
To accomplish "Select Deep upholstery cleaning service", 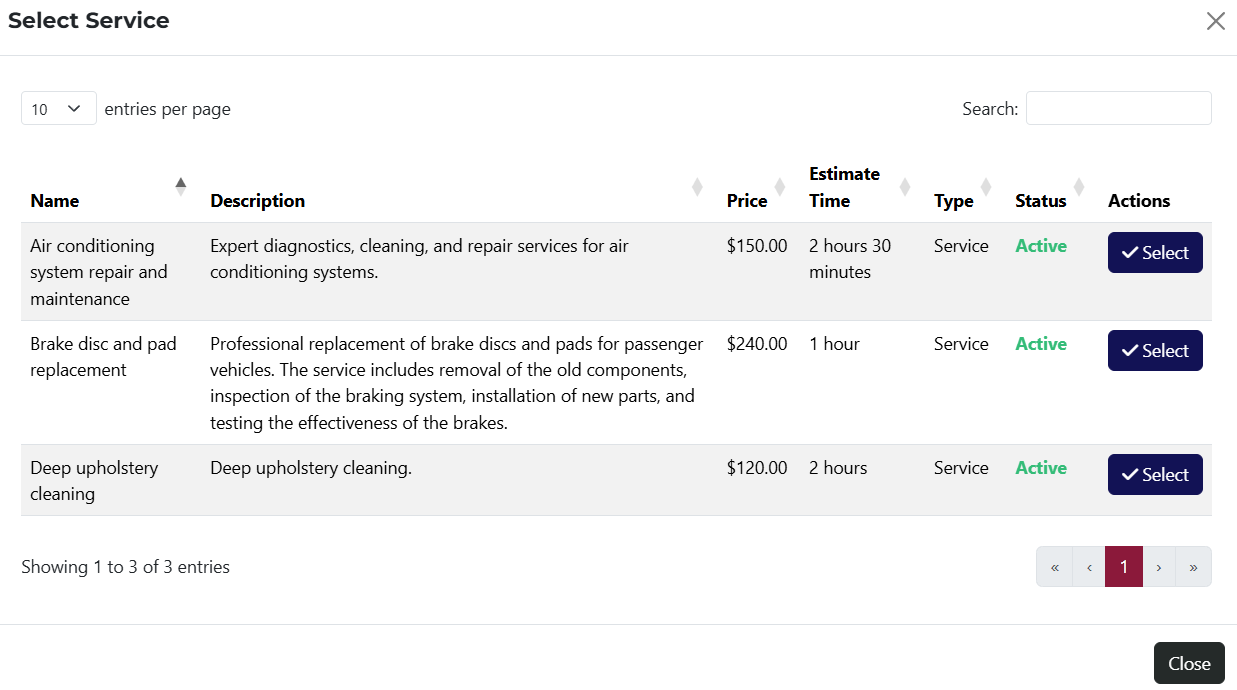I will pyautogui.click(x=1155, y=475).
